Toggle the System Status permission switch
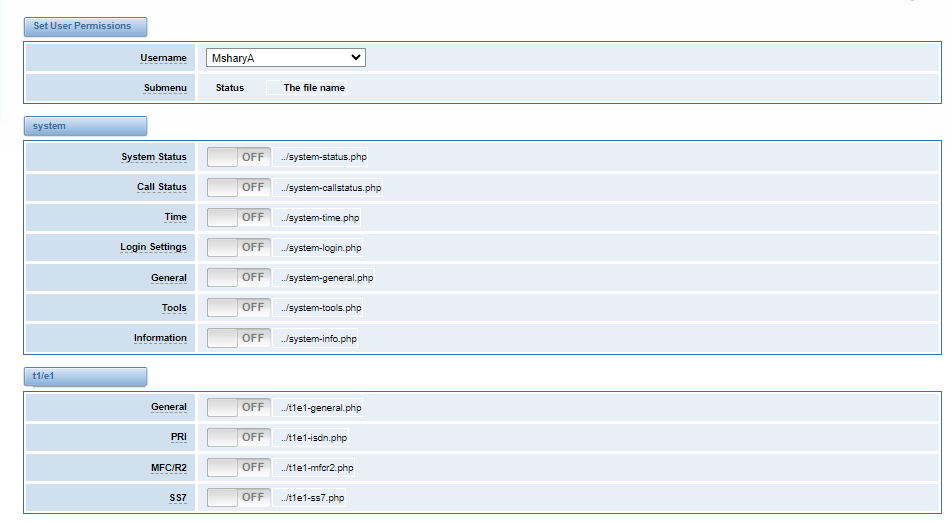952x524 pixels. (239, 157)
